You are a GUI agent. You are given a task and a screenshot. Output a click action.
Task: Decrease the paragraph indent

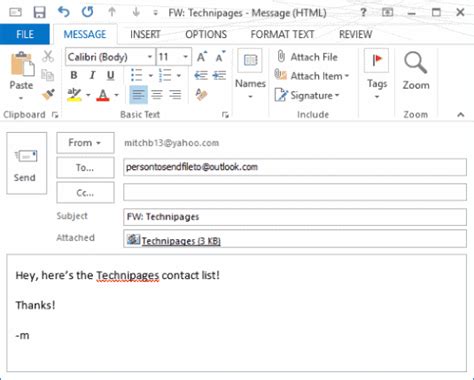pyautogui.click(x=201, y=75)
